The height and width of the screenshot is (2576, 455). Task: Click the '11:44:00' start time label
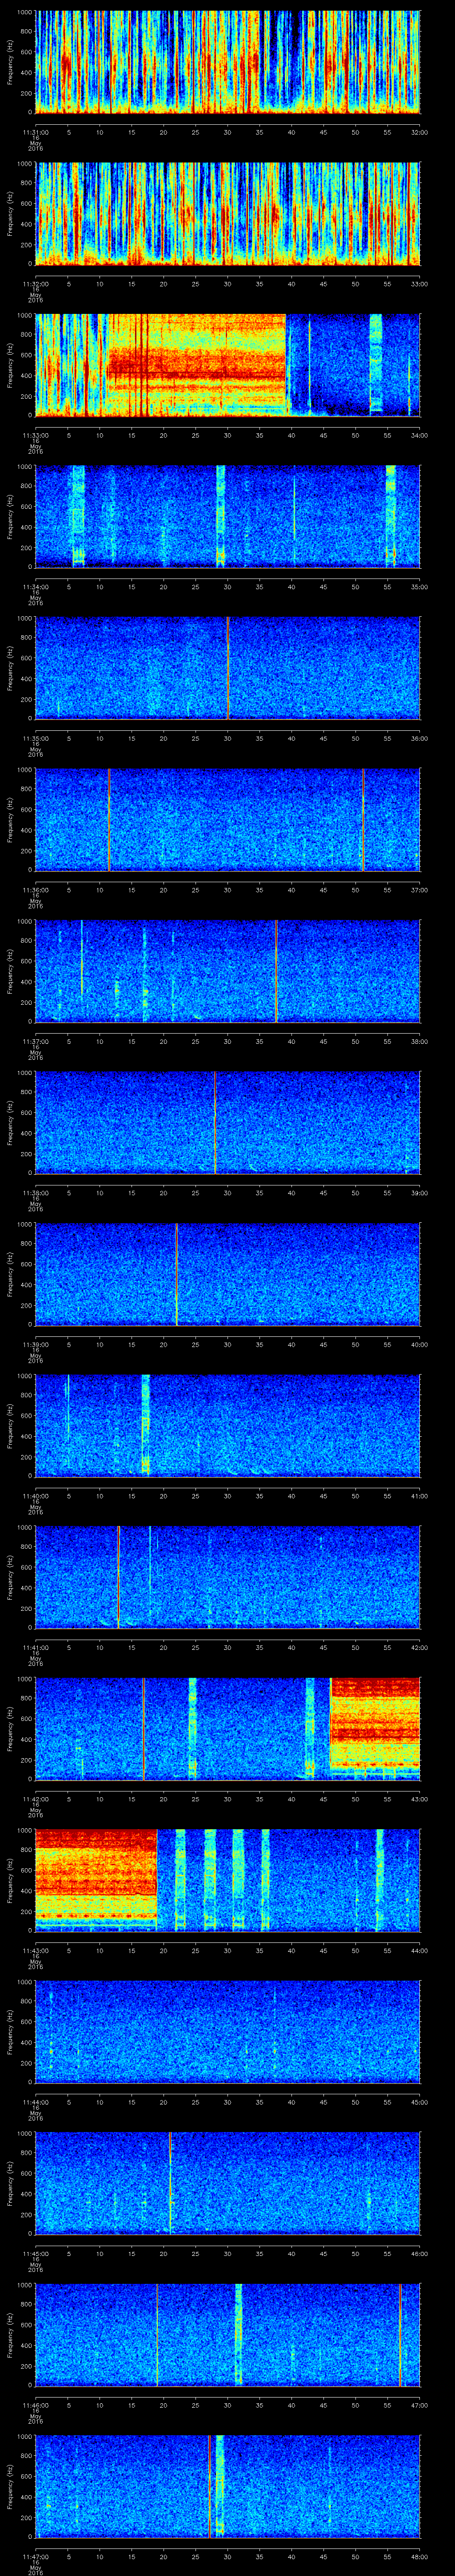click(x=35, y=2102)
